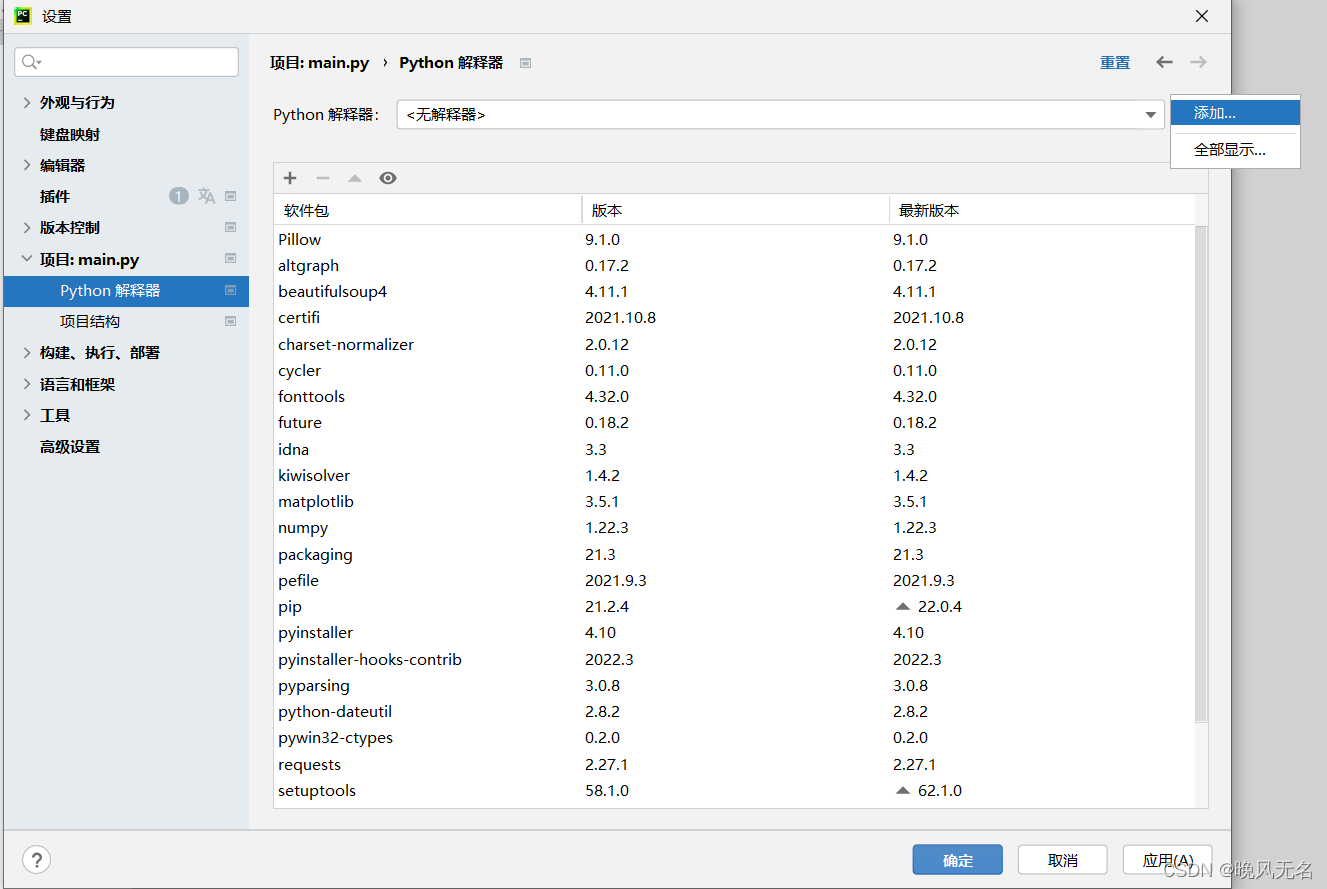Select pefile package row
Viewport: 1327px width, 889px height.
pos(735,580)
